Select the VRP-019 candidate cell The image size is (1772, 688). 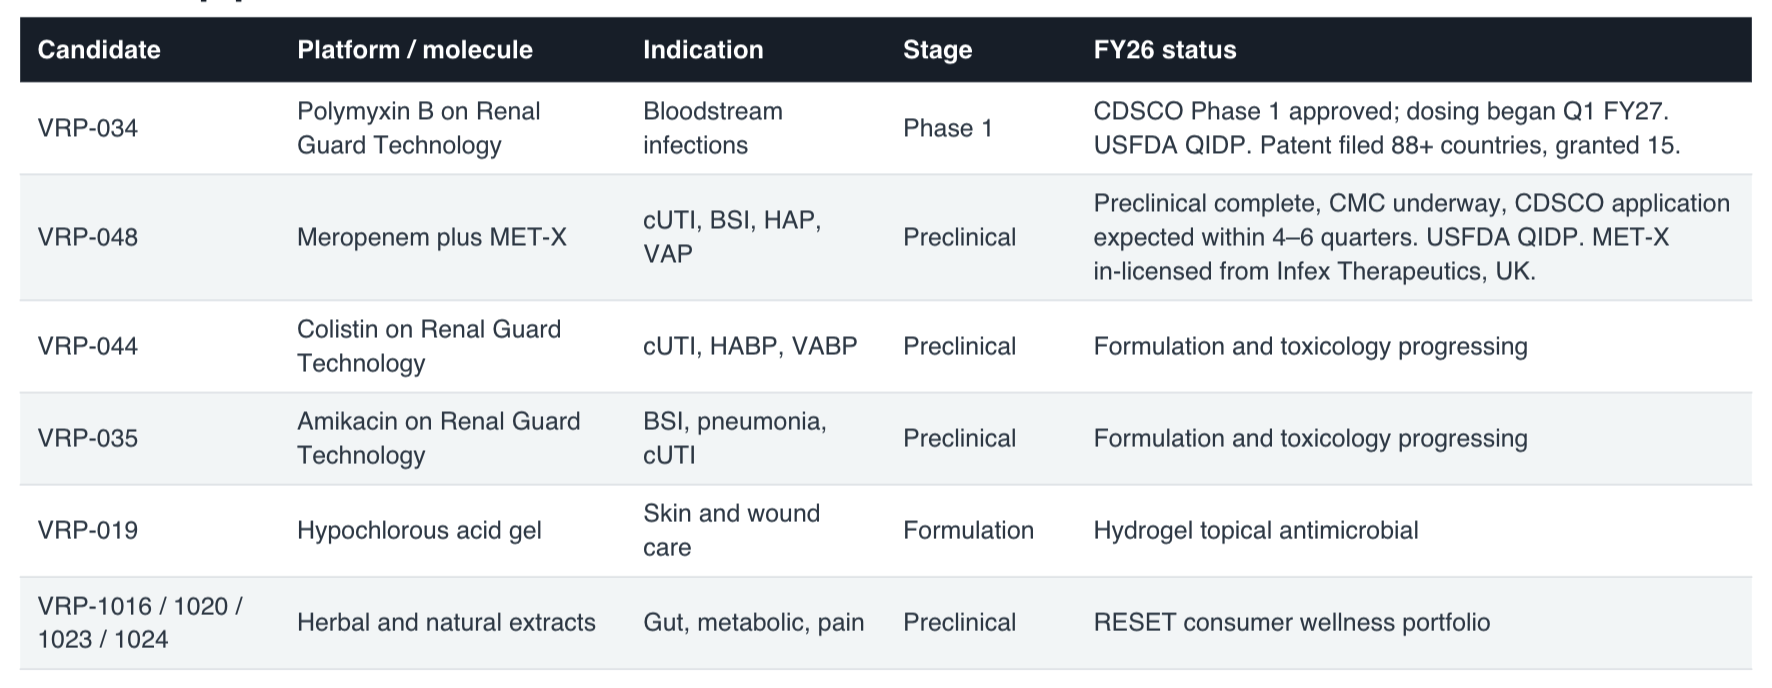88,530
